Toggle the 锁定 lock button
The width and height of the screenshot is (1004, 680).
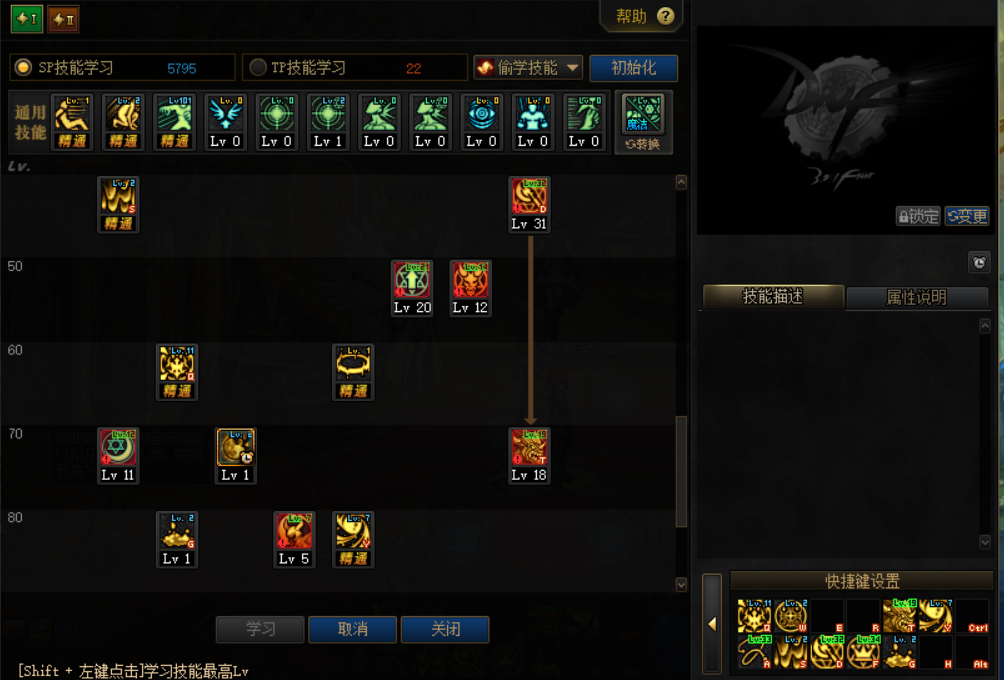click(x=917, y=216)
